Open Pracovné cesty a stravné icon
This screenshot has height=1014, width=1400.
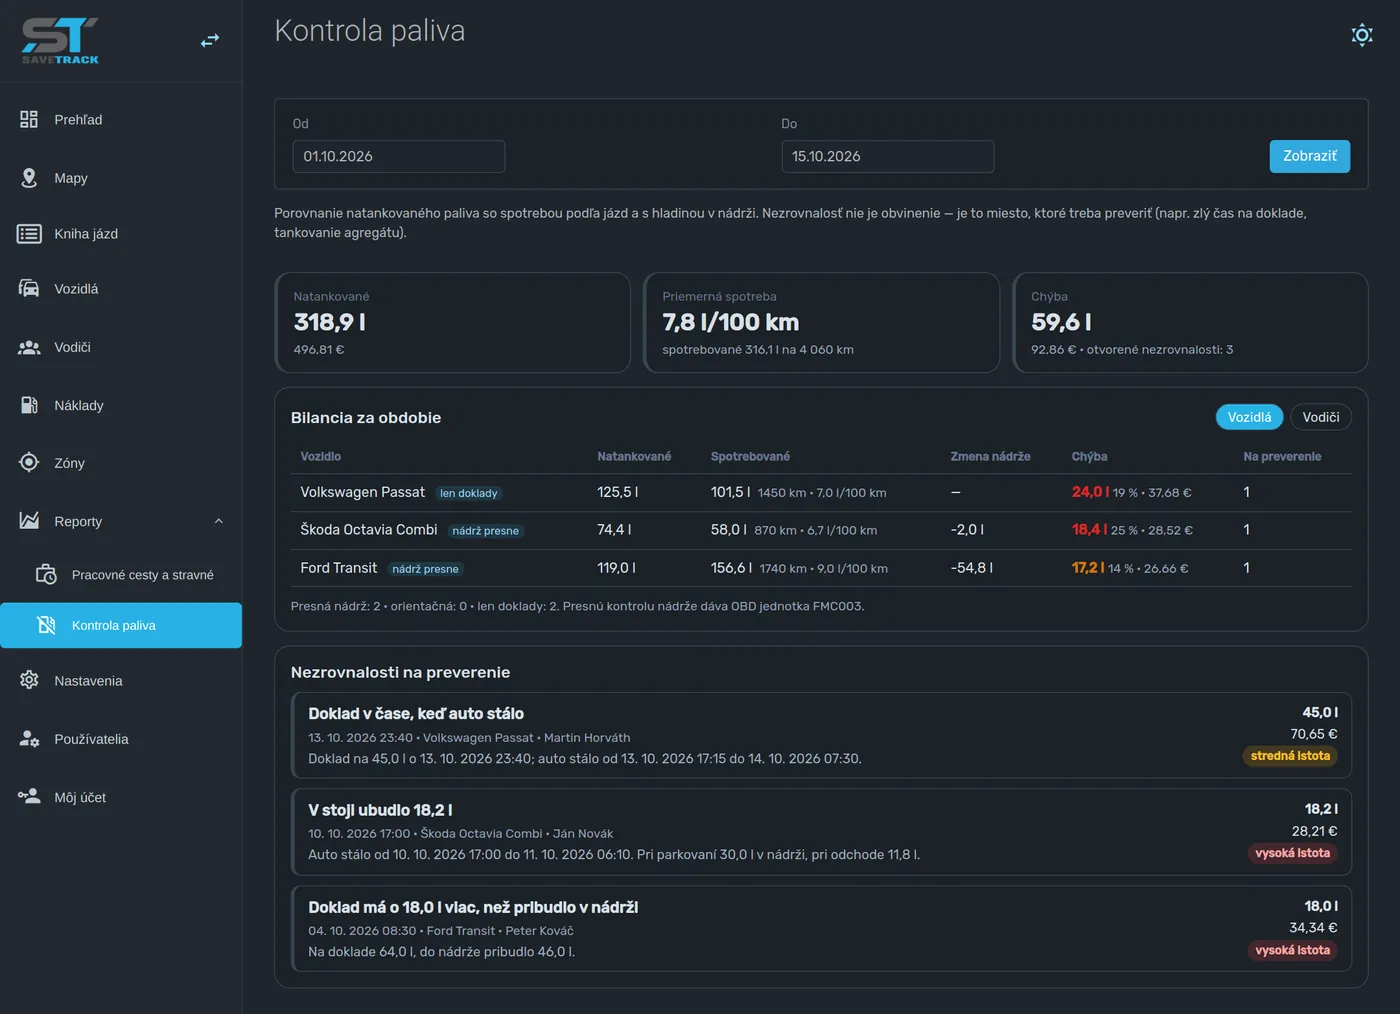46,575
